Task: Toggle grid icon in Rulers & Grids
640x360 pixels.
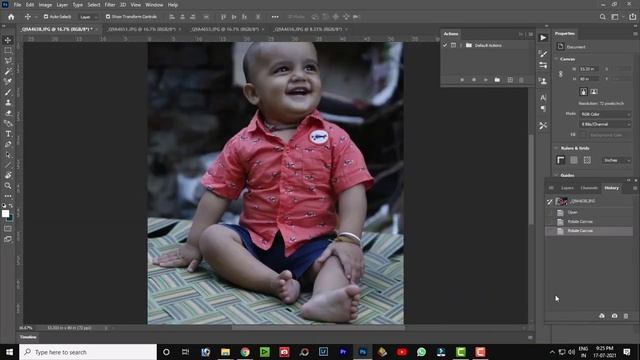Action: click(x=574, y=160)
